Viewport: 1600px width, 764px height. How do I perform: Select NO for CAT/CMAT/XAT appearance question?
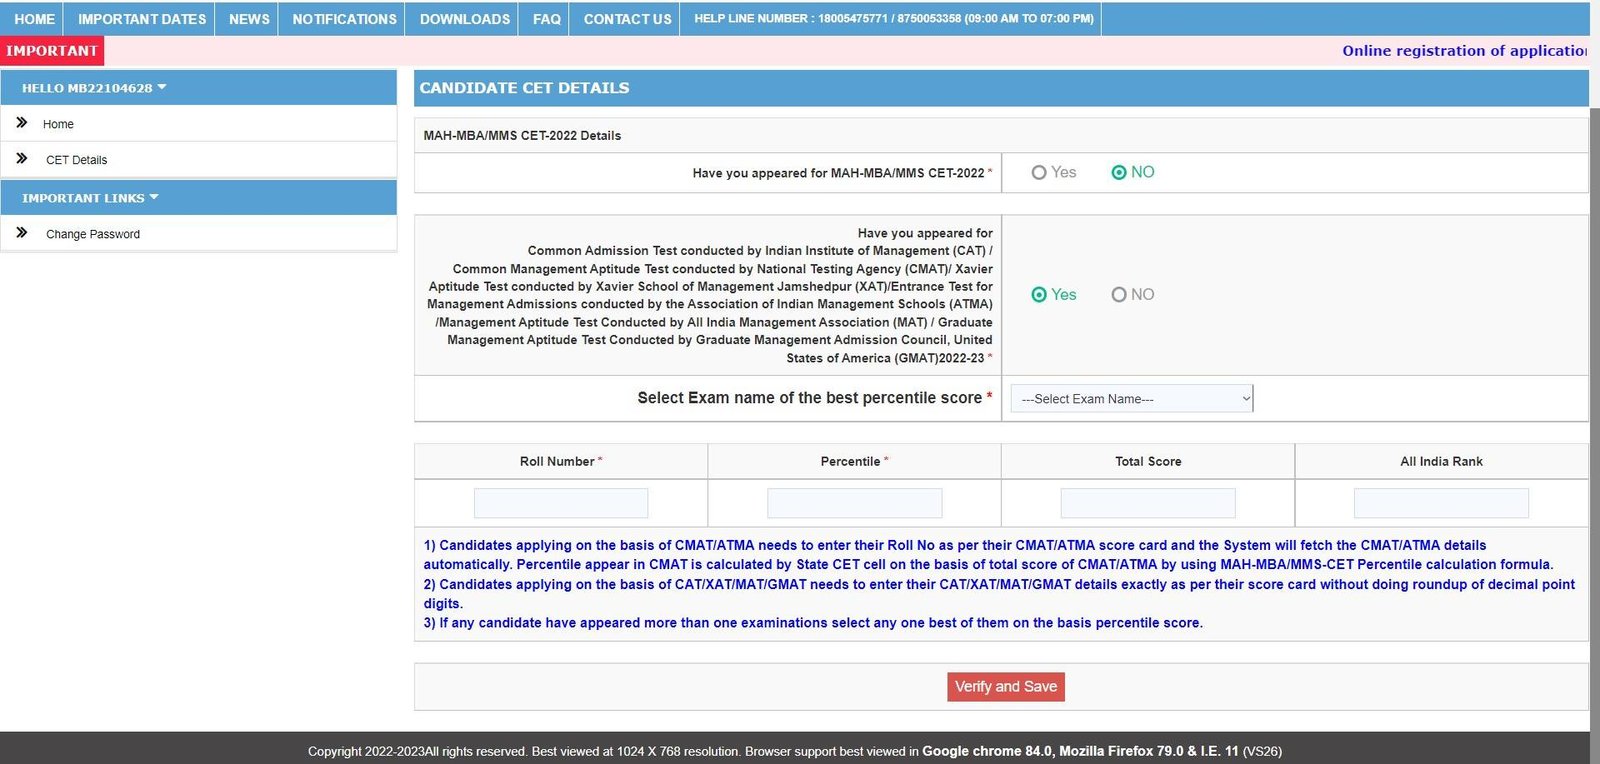coord(1119,295)
